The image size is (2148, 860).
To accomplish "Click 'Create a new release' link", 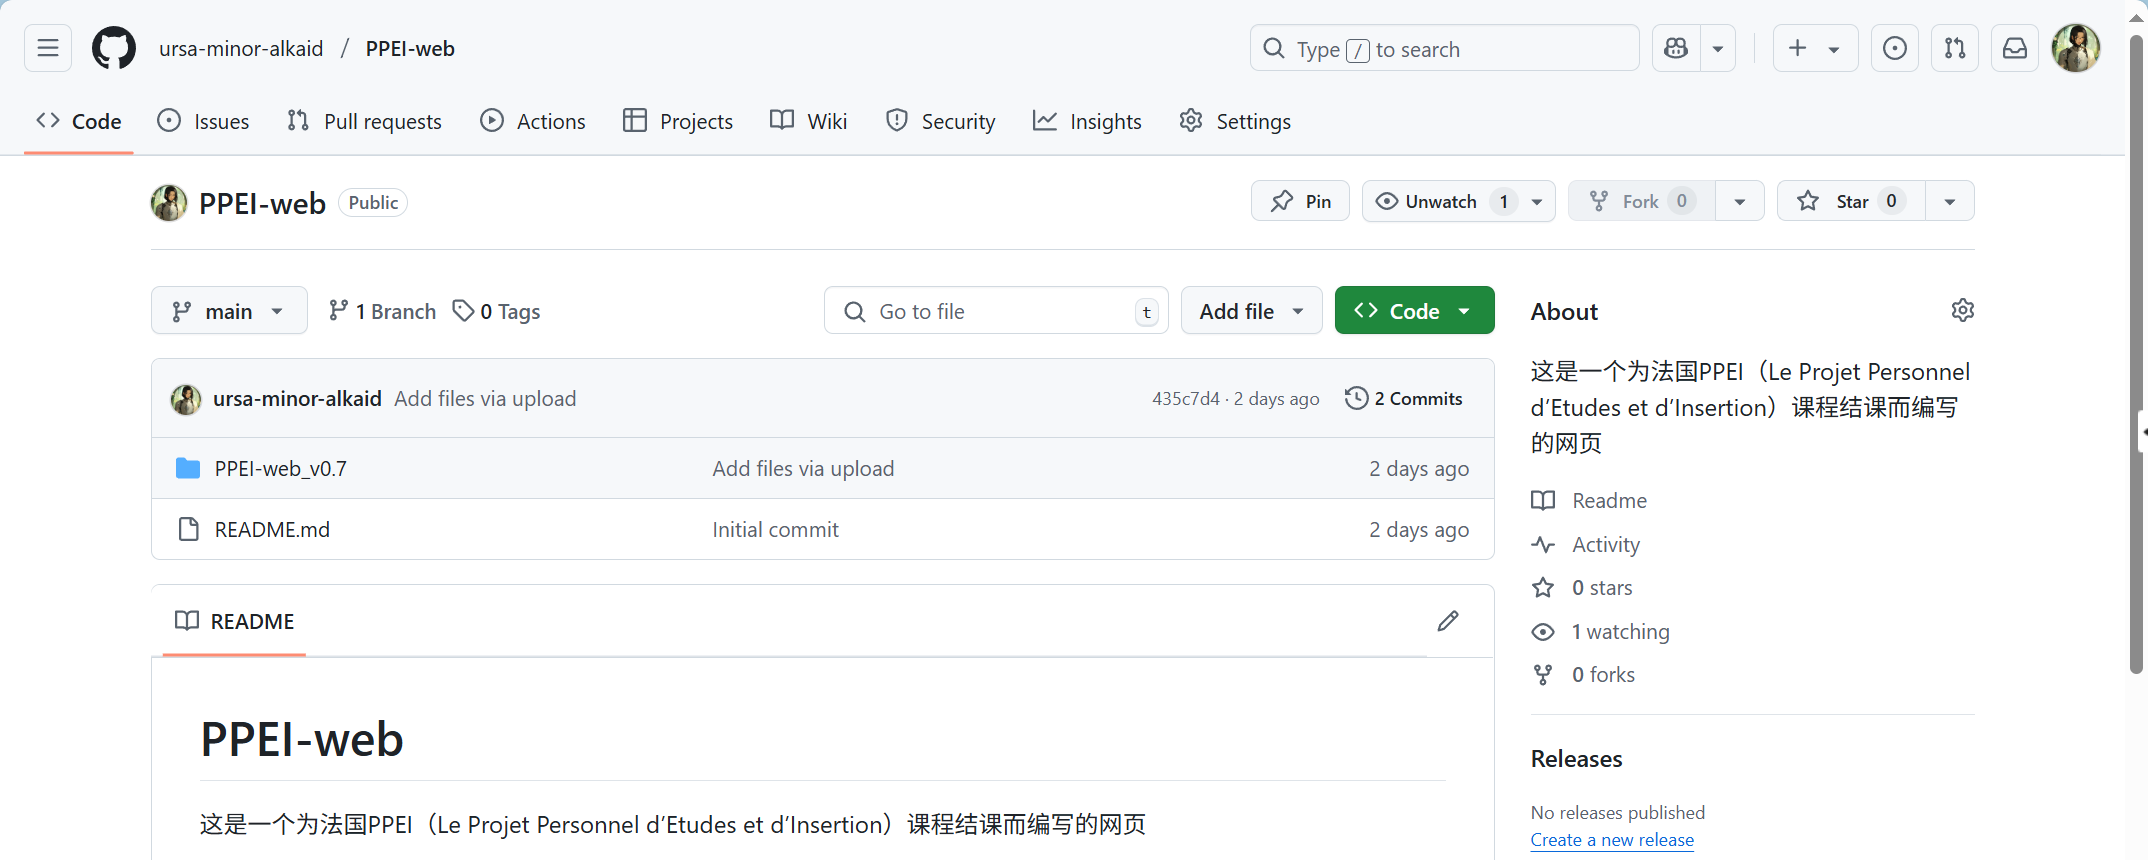I will tap(1612, 840).
